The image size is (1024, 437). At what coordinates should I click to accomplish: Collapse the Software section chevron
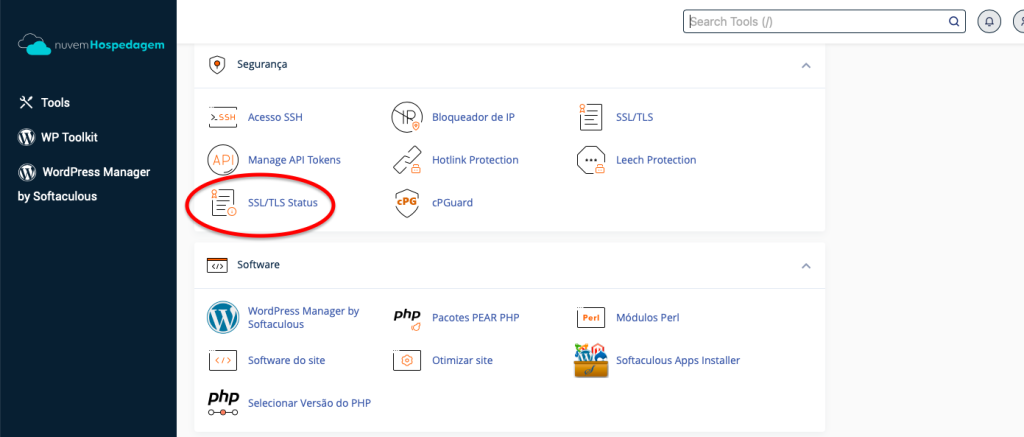(x=806, y=266)
